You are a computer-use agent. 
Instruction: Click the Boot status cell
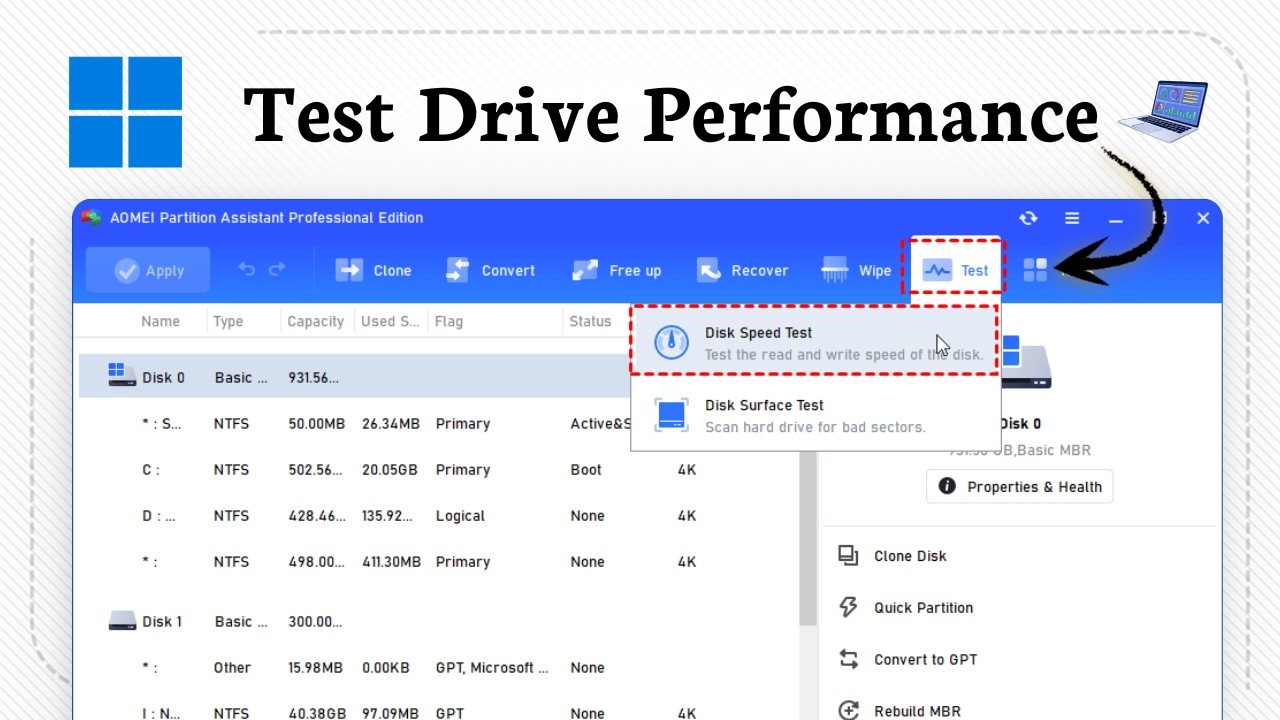pyautogui.click(x=586, y=470)
